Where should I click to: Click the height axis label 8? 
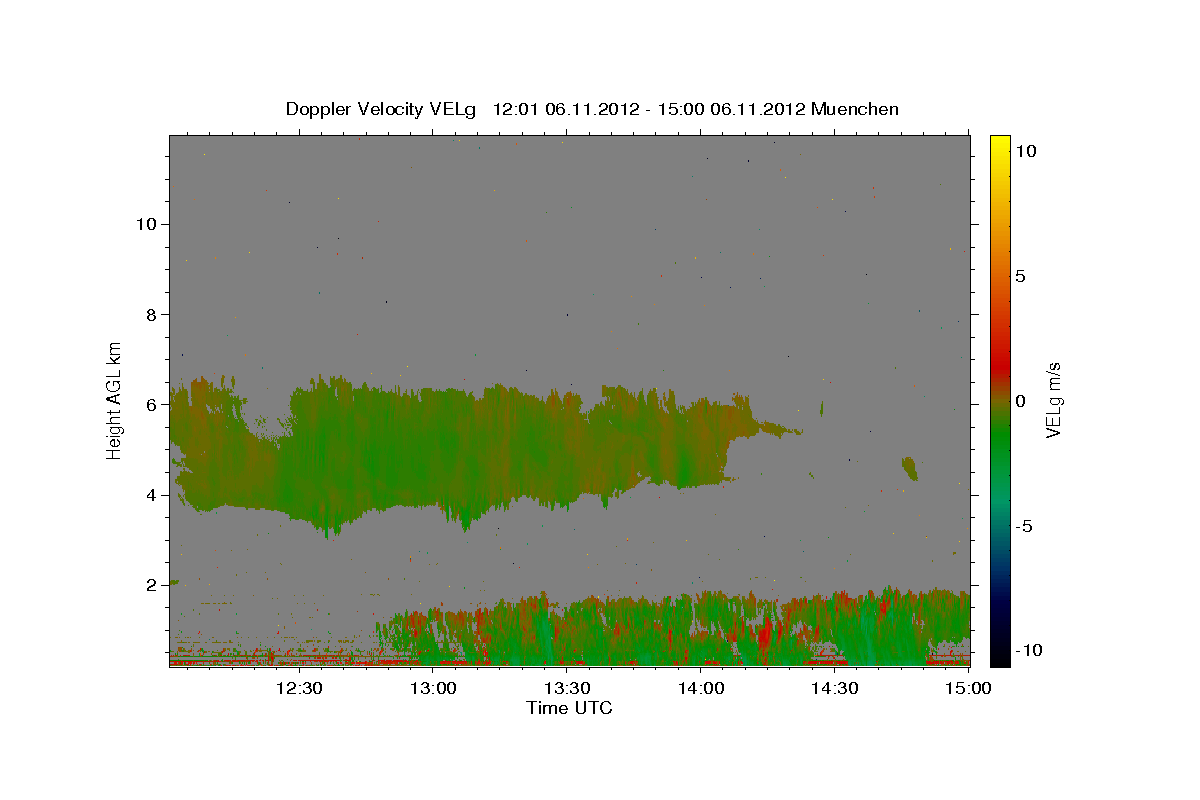coord(151,314)
